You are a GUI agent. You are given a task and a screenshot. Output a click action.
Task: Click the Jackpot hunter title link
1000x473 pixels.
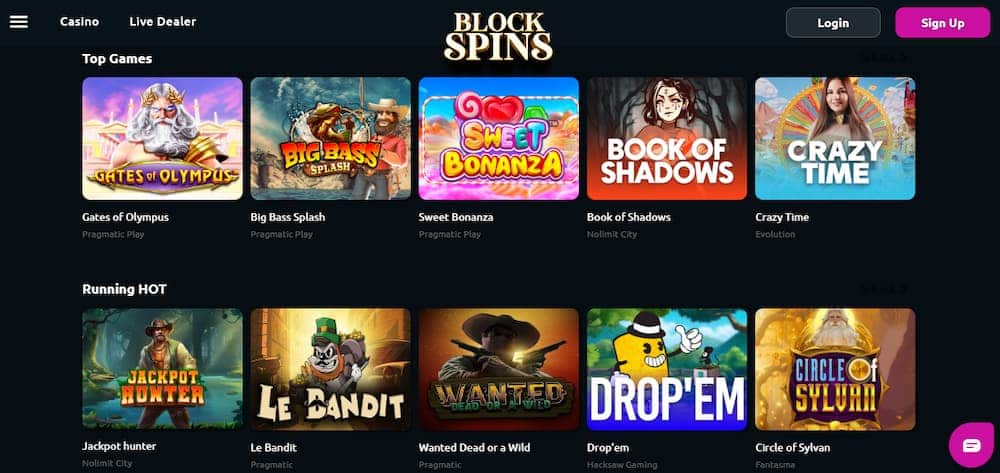click(x=119, y=446)
